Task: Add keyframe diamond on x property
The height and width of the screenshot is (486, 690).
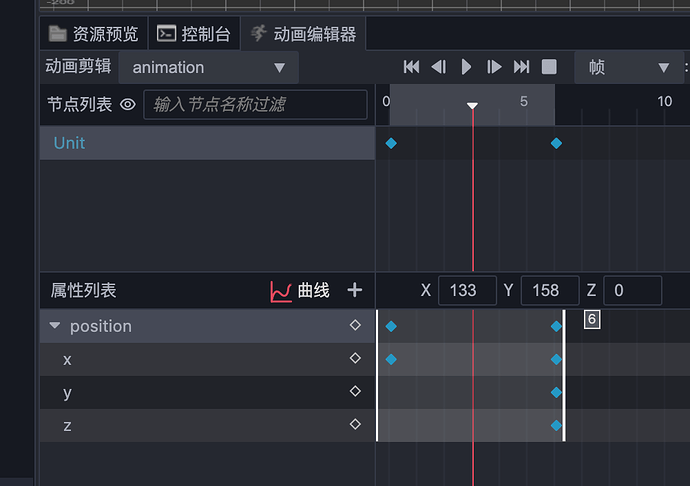Action: (355, 358)
